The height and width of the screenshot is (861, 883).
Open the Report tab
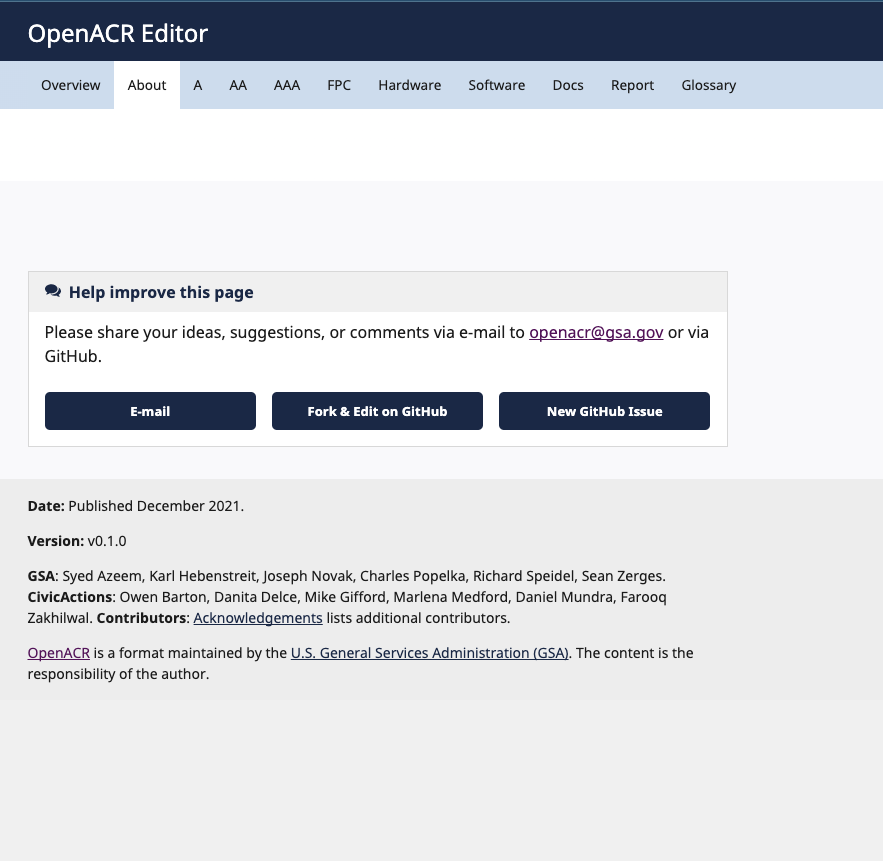632,85
